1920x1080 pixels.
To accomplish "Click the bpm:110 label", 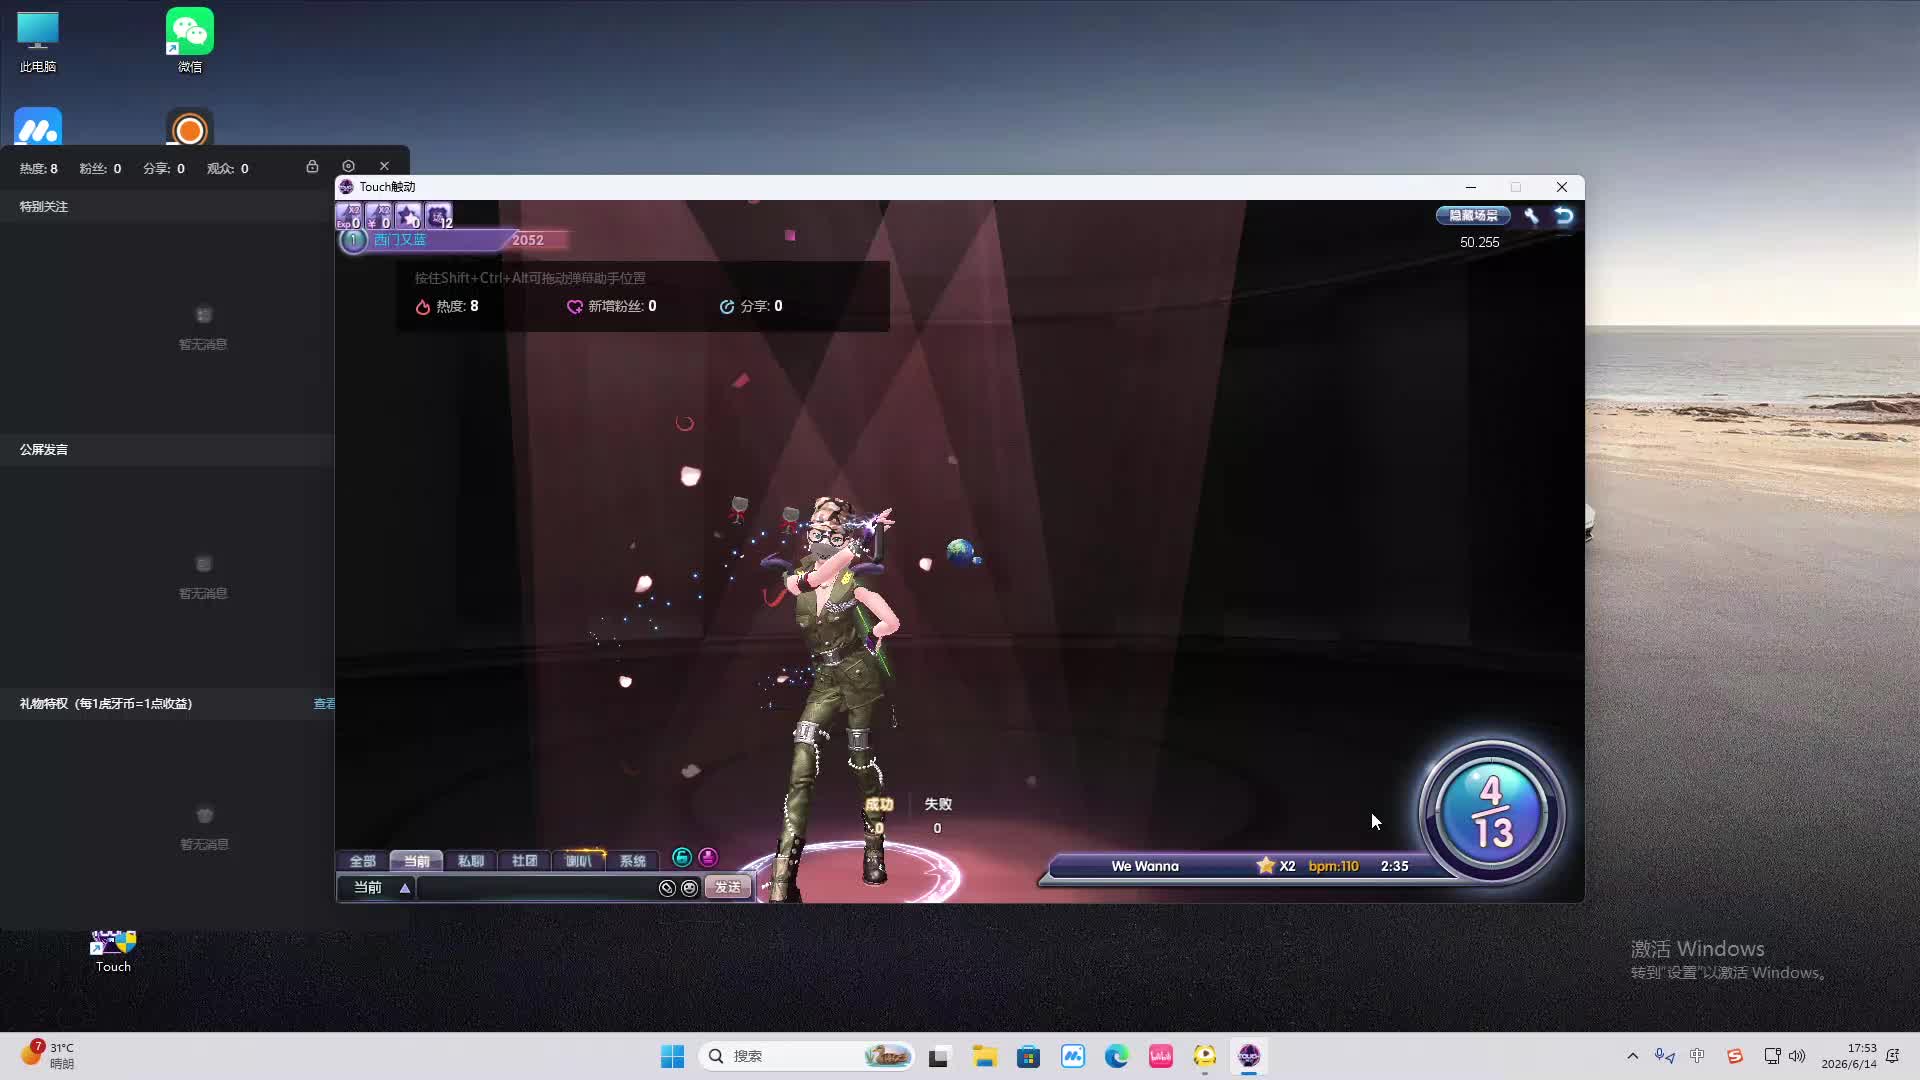I will point(1333,866).
